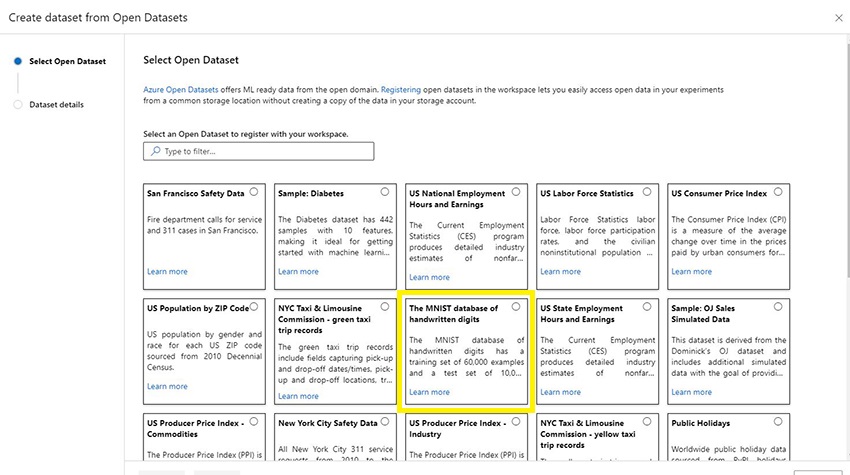Click the Sample: Diabetes card title
This screenshot has width=850, height=475.
311,194
